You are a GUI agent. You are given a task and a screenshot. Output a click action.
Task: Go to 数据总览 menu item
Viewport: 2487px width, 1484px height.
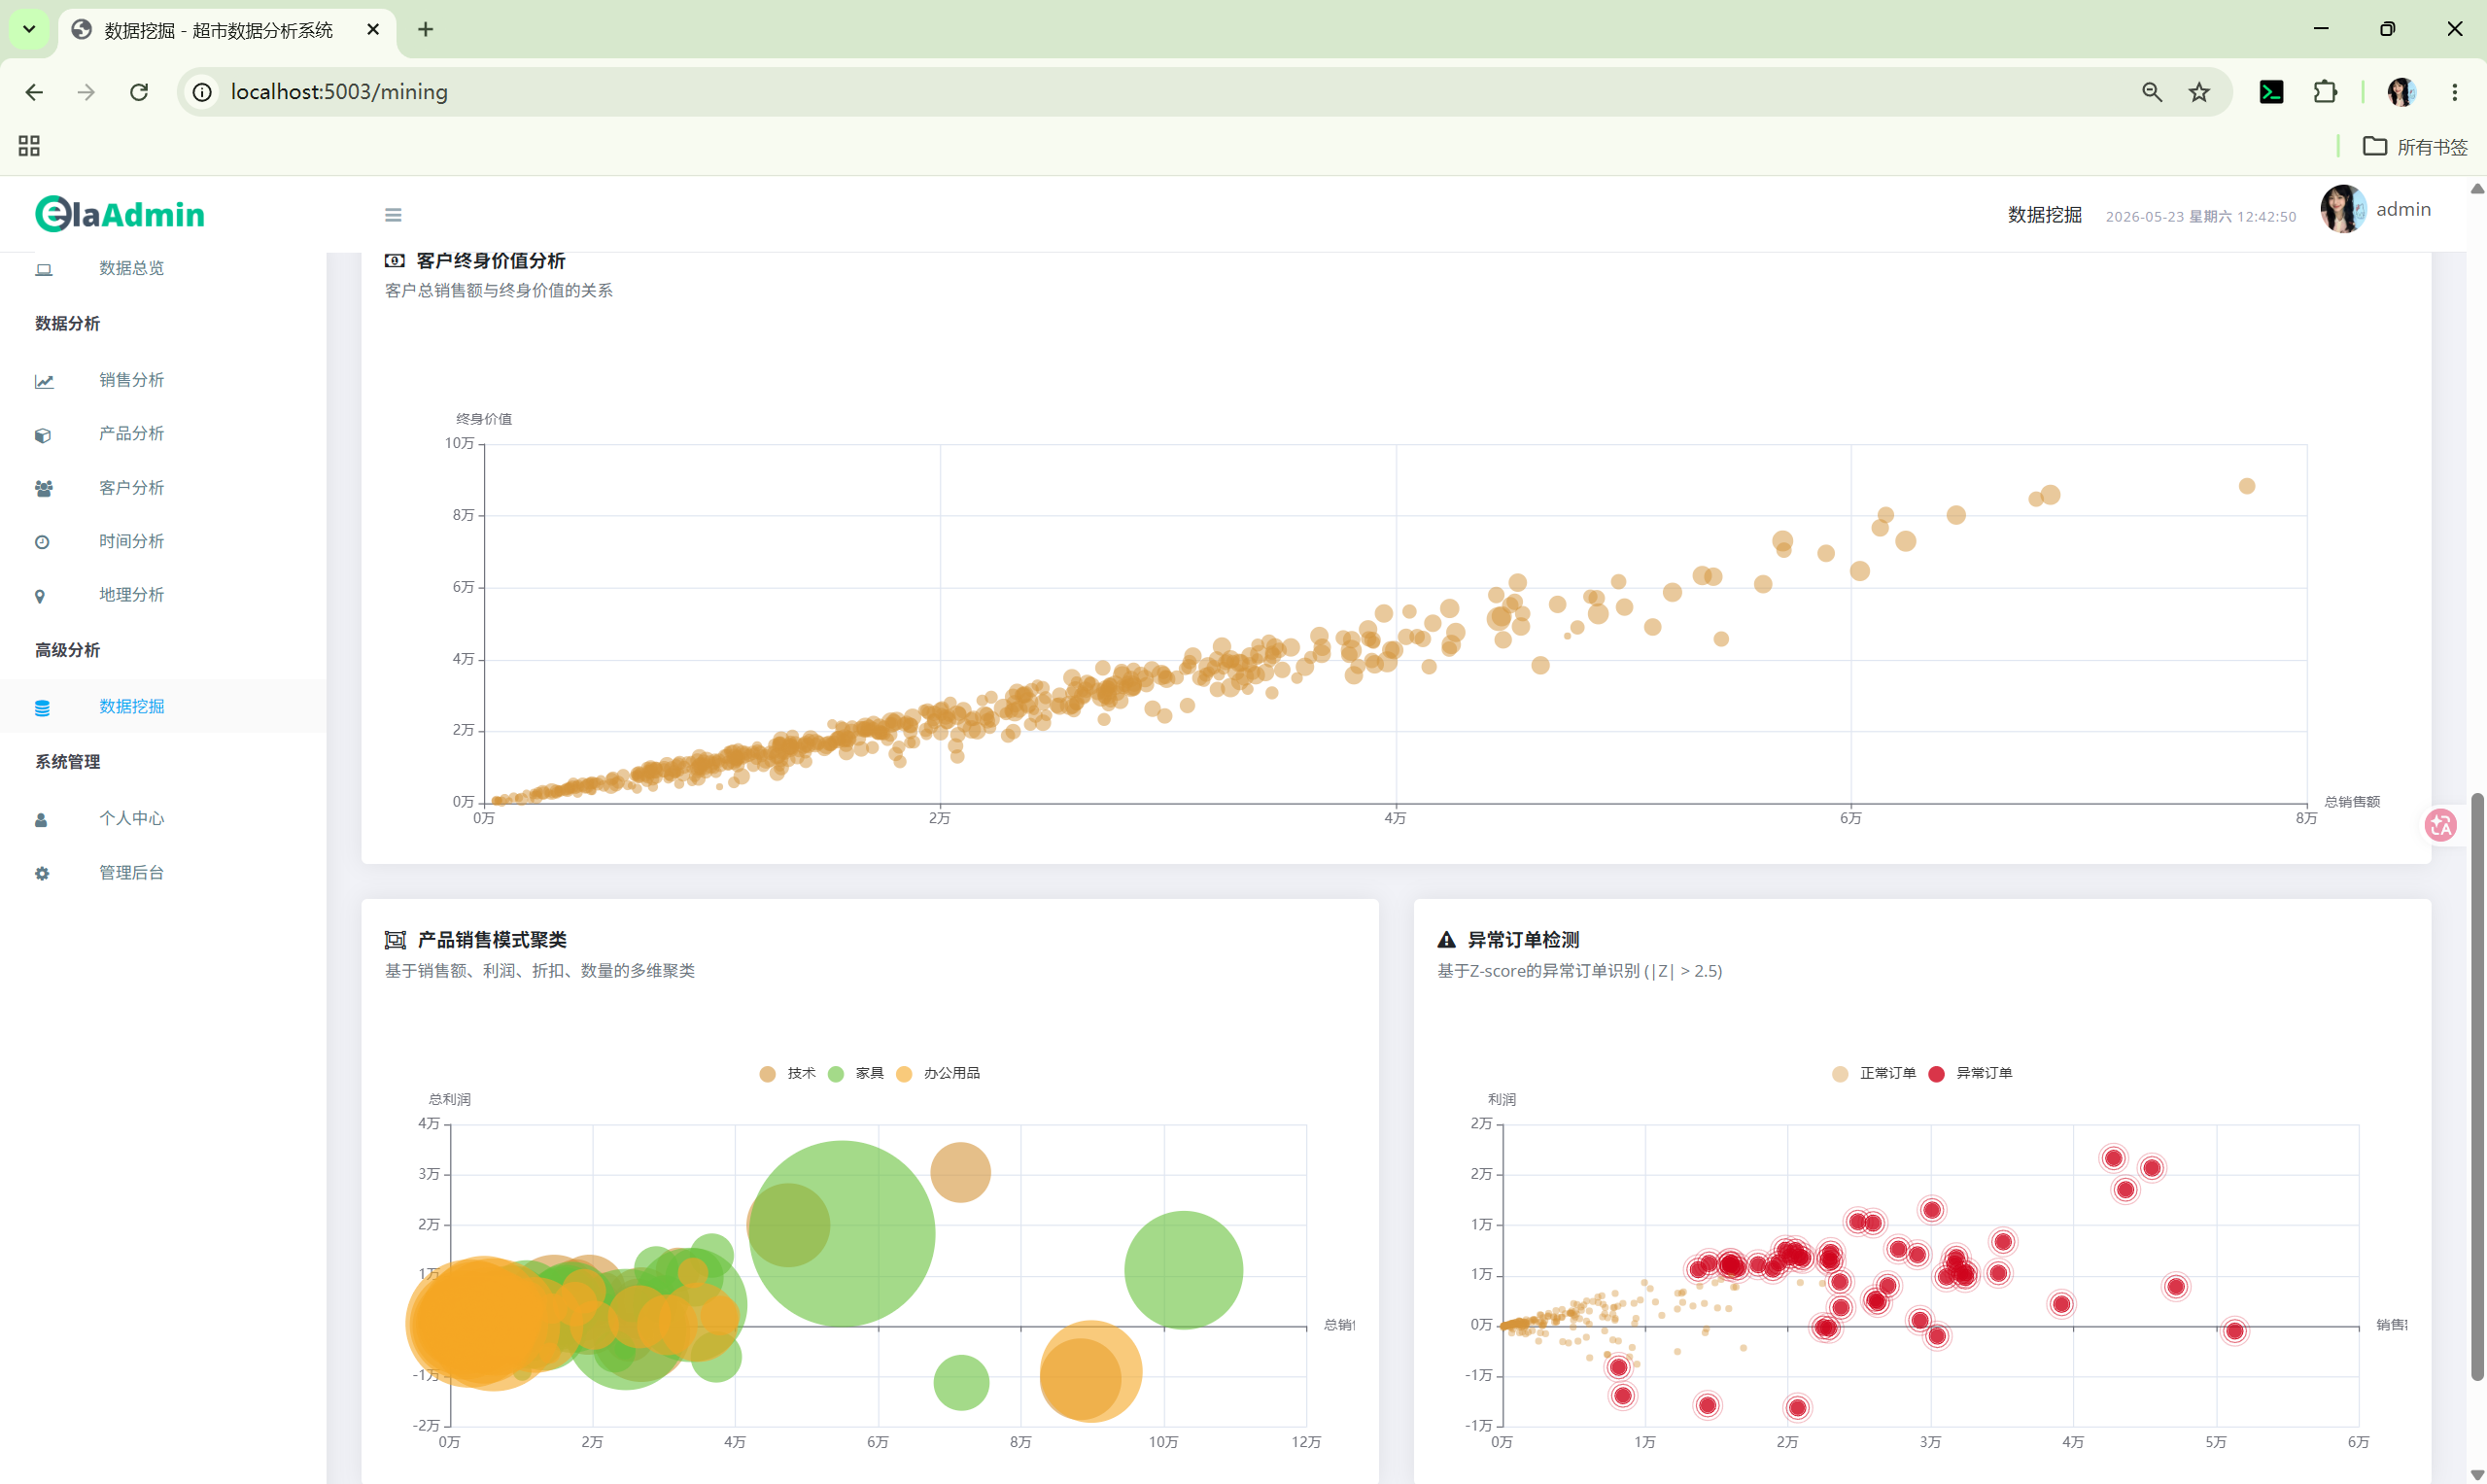pos(131,268)
